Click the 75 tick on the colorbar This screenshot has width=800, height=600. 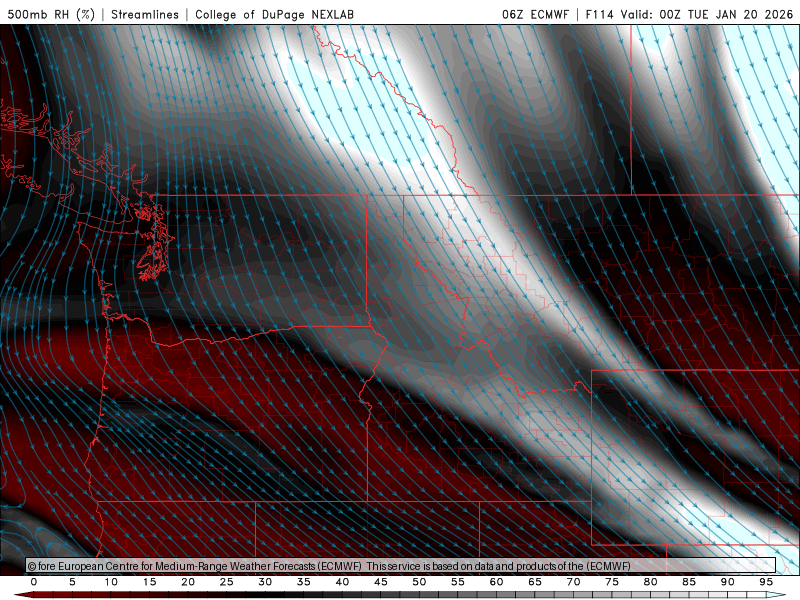pyautogui.click(x=612, y=582)
